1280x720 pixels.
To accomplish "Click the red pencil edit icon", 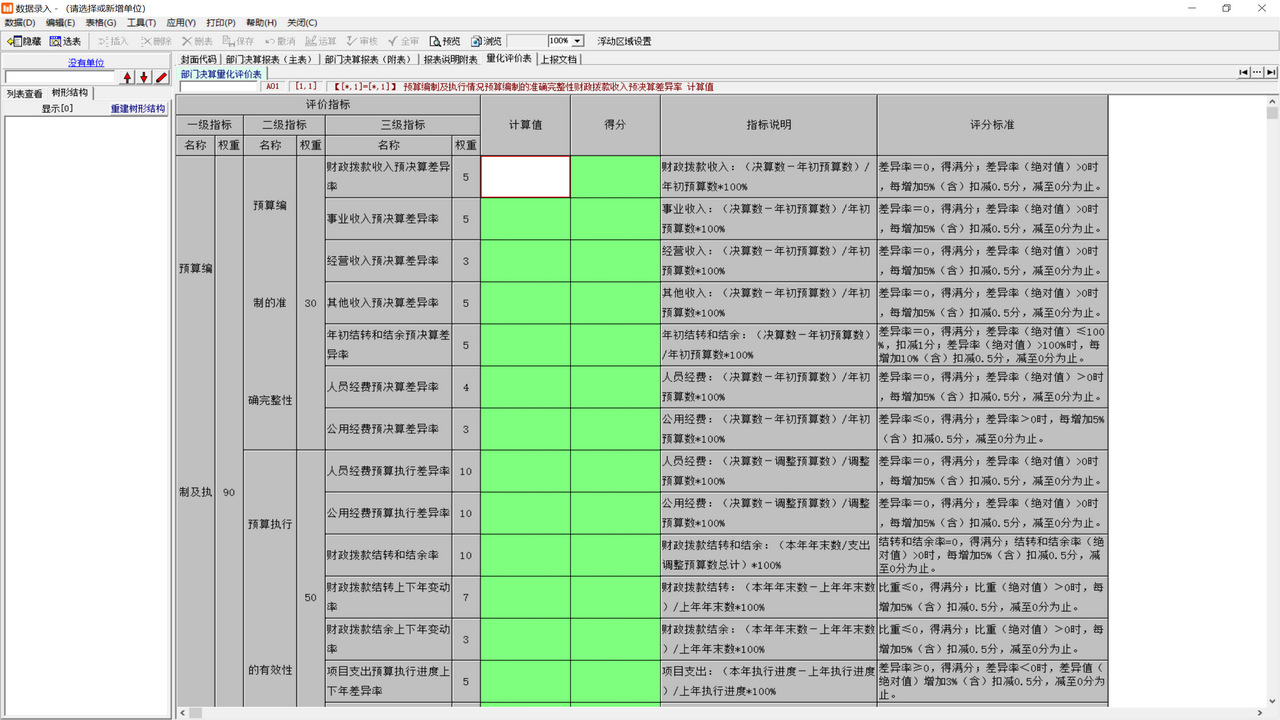I will point(162,76).
